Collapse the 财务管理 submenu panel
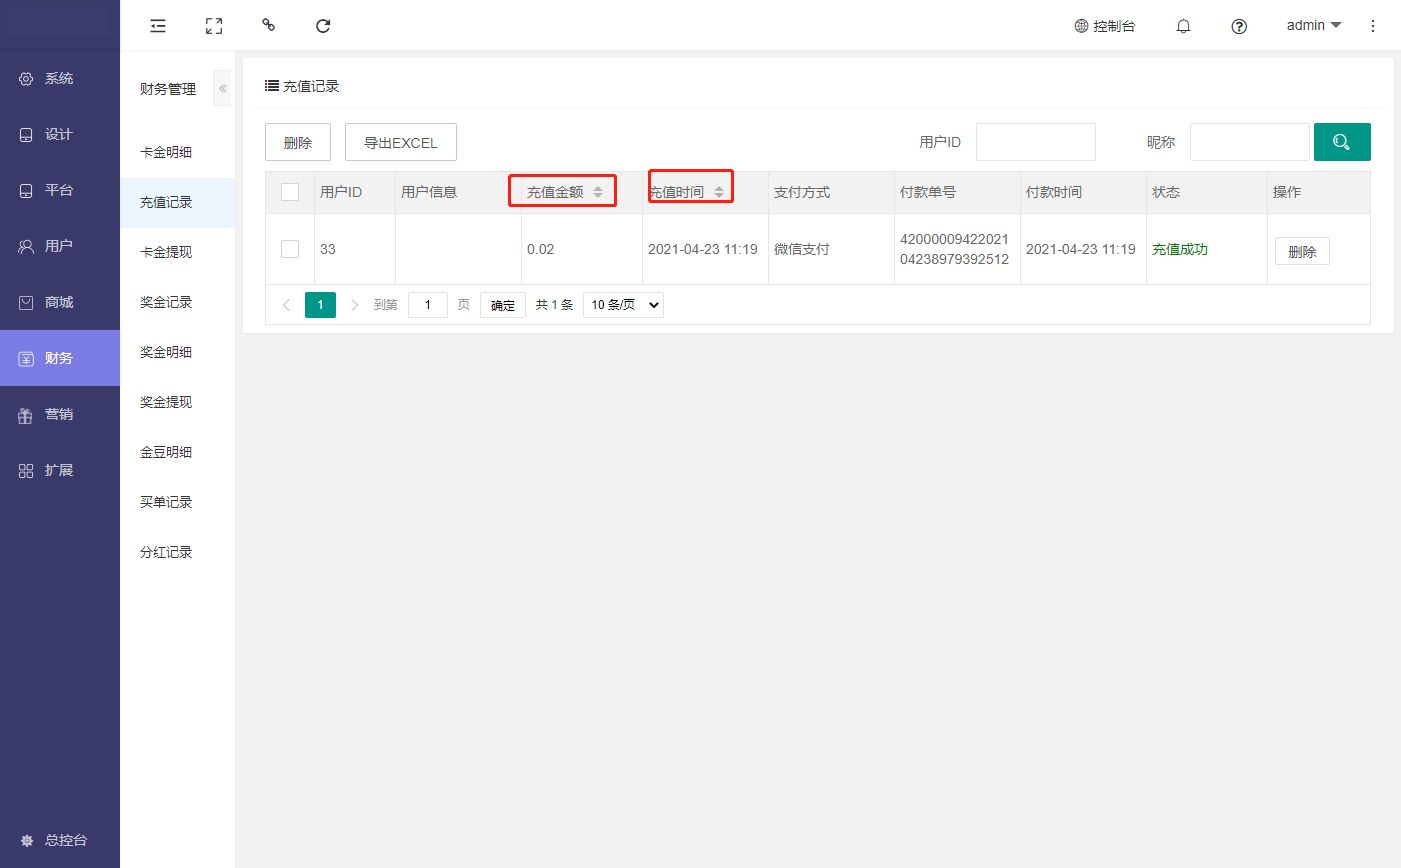This screenshot has width=1401, height=868. (223, 89)
